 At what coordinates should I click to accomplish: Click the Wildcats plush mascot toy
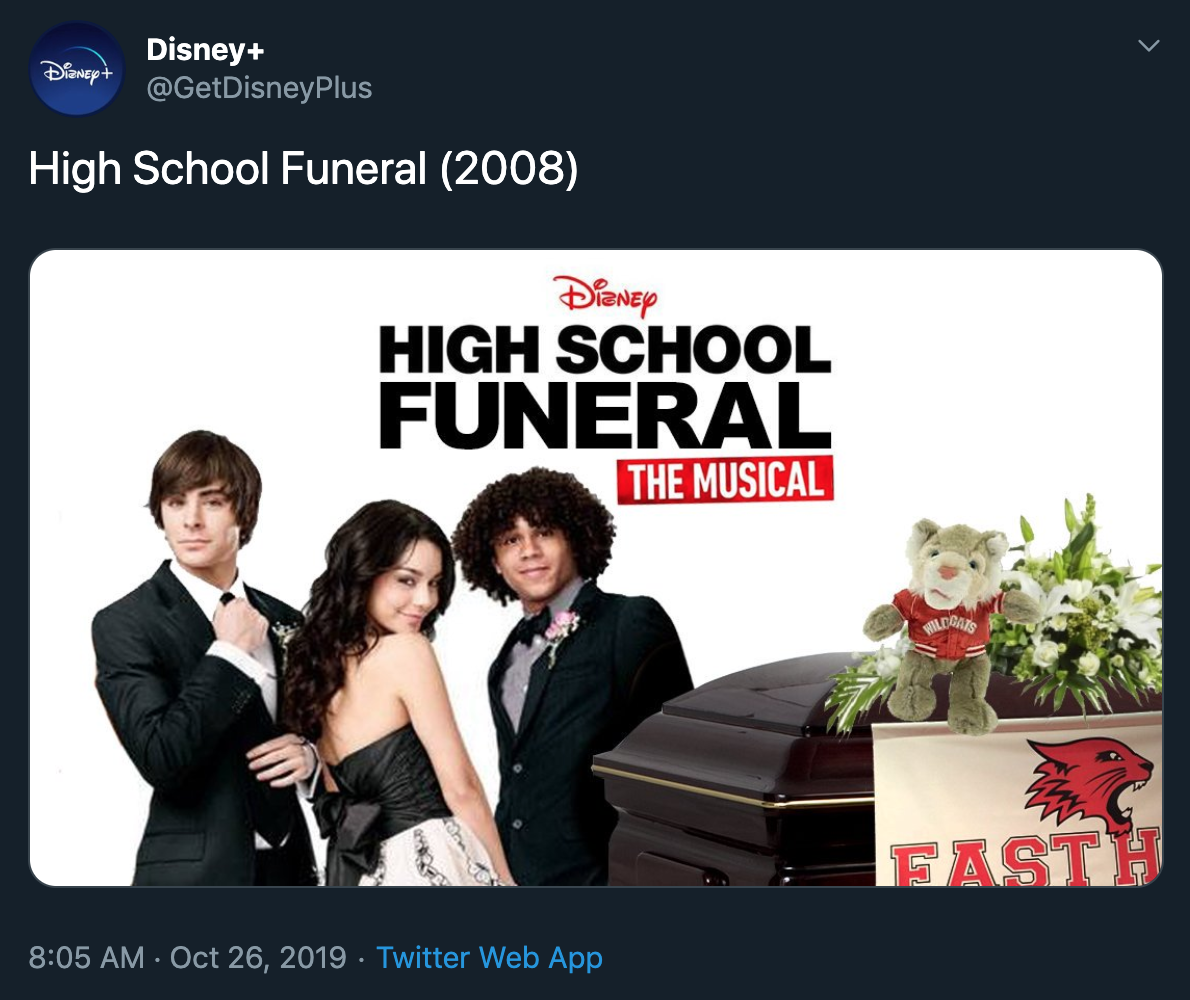tap(946, 622)
